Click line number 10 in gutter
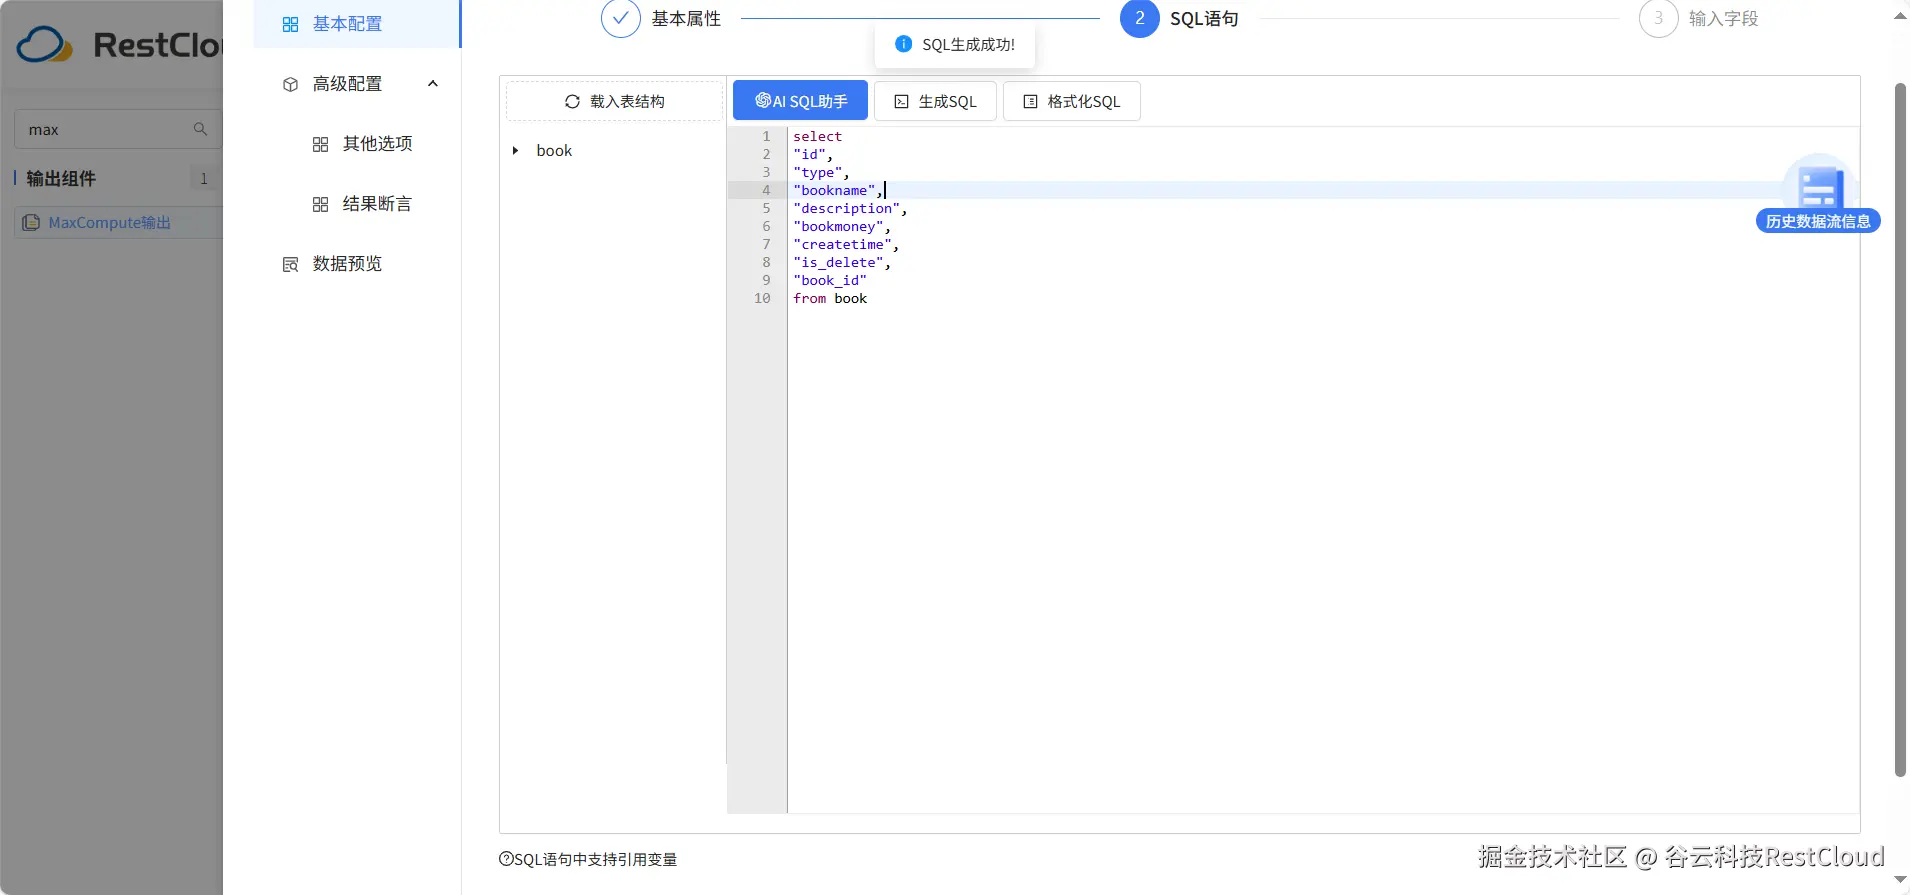This screenshot has width=1910, height=895. point(762,298)
